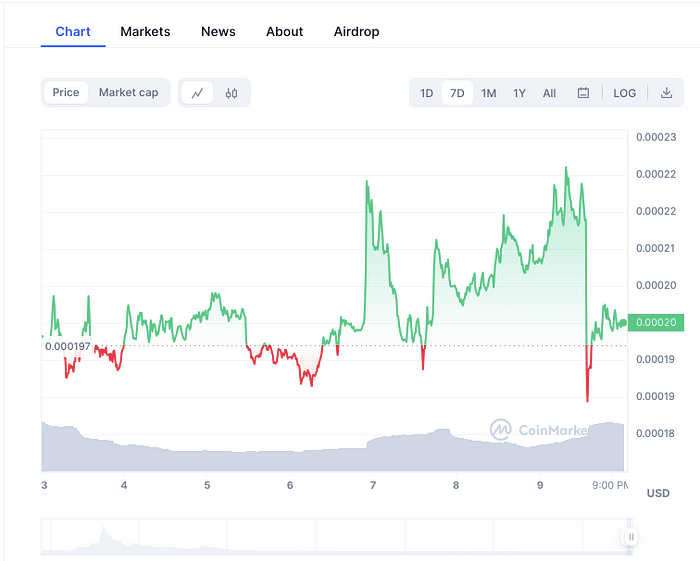The image size is (700, 561).
Task: Click the date label 7 on axis
Action: [x=372, y=485]
